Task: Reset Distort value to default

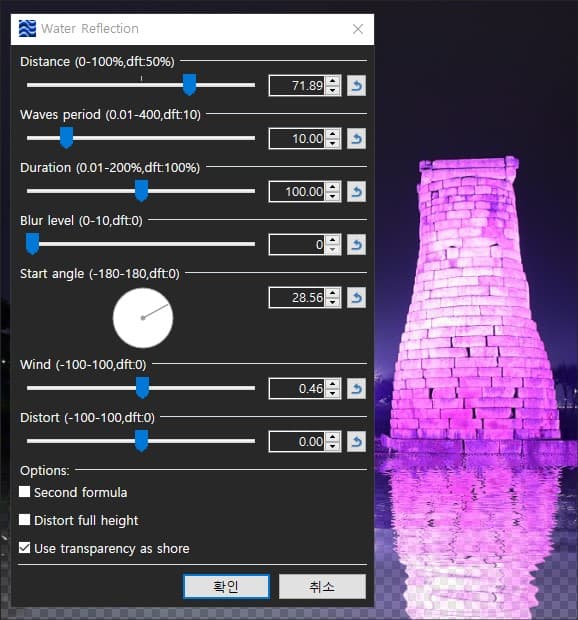Action: click(x=356, y=441)
